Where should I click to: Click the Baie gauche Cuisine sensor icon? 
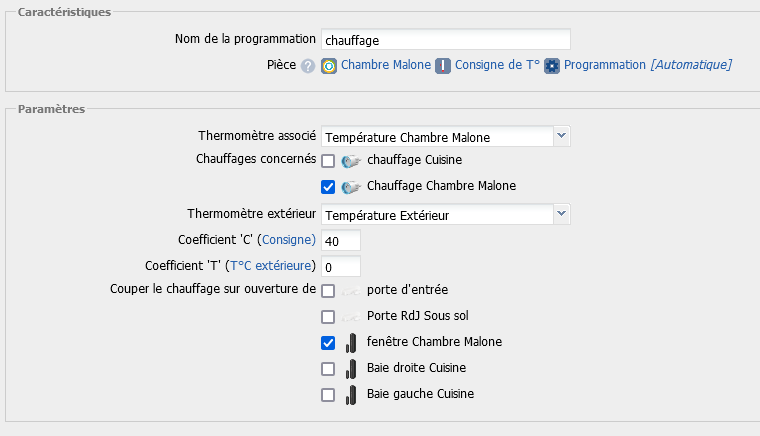pos(351,394)
